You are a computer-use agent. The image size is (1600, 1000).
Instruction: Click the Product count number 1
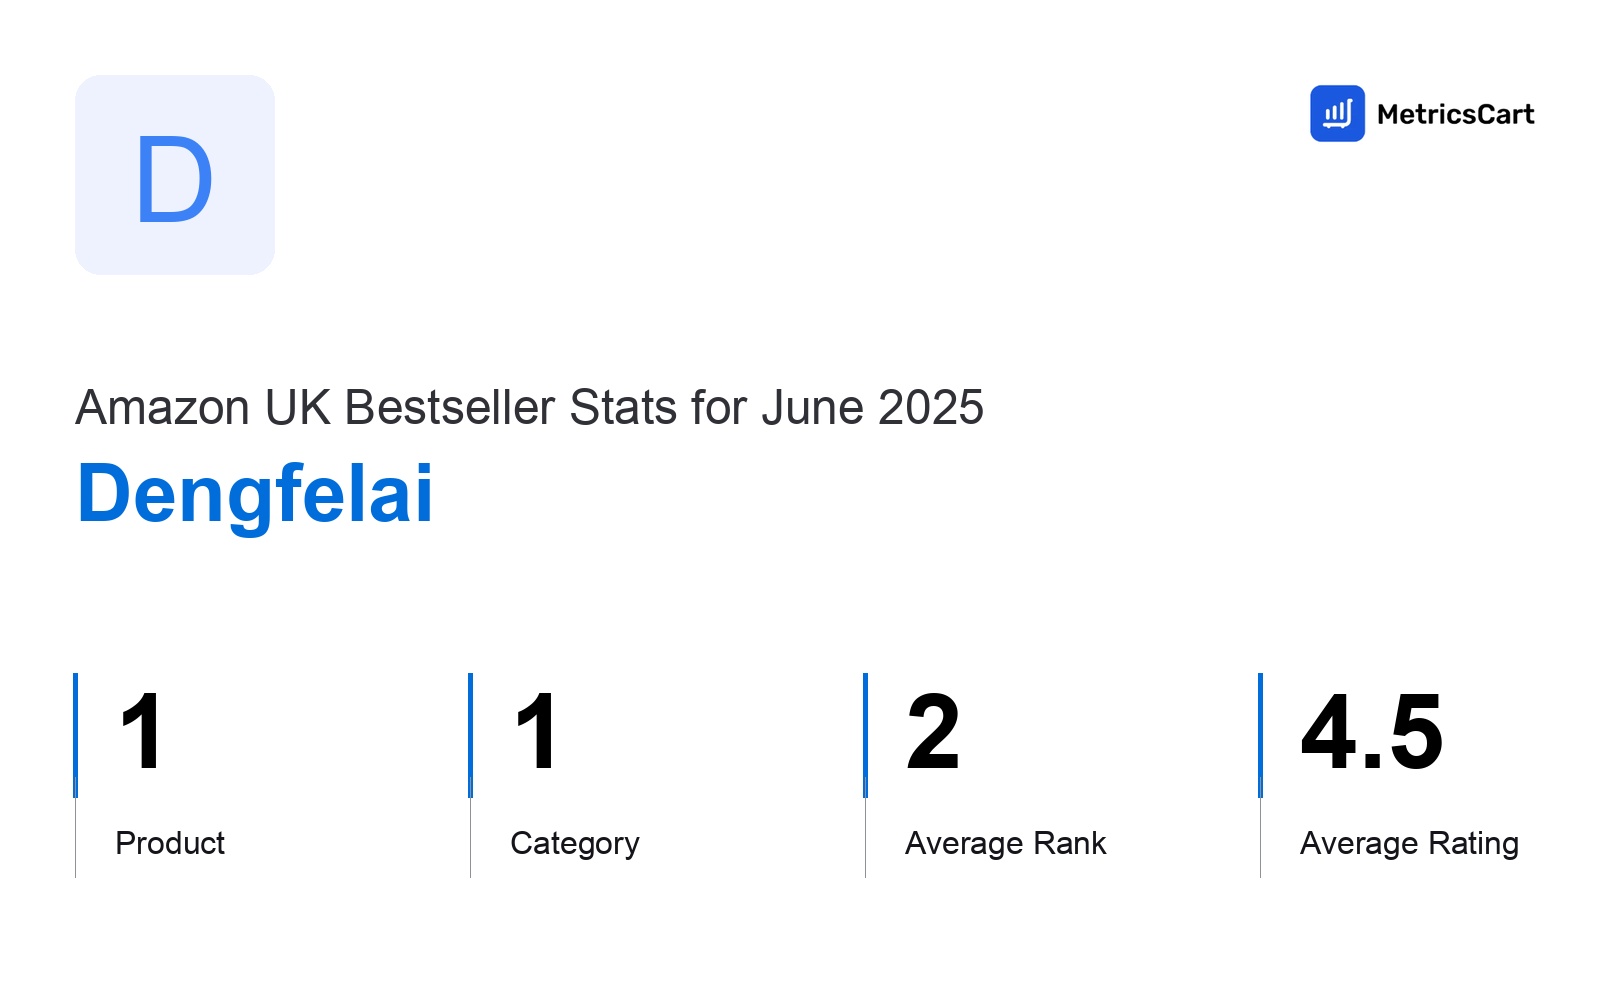pyautogui.click(x=141, y=732)
